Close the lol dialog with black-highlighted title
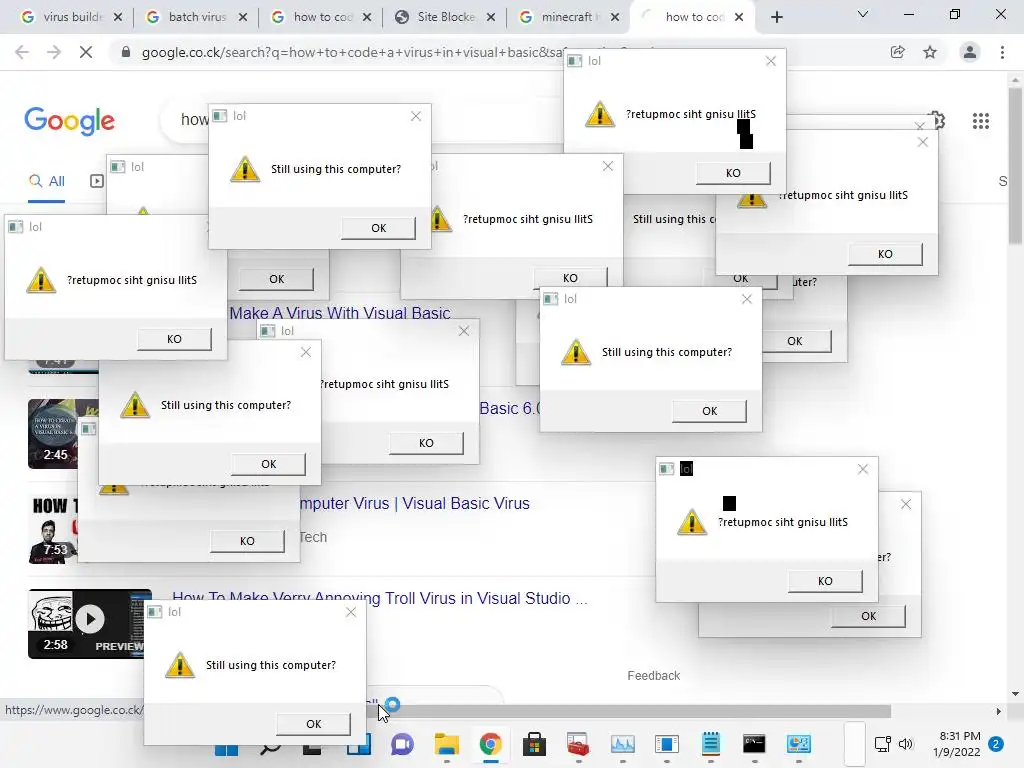 863,469
